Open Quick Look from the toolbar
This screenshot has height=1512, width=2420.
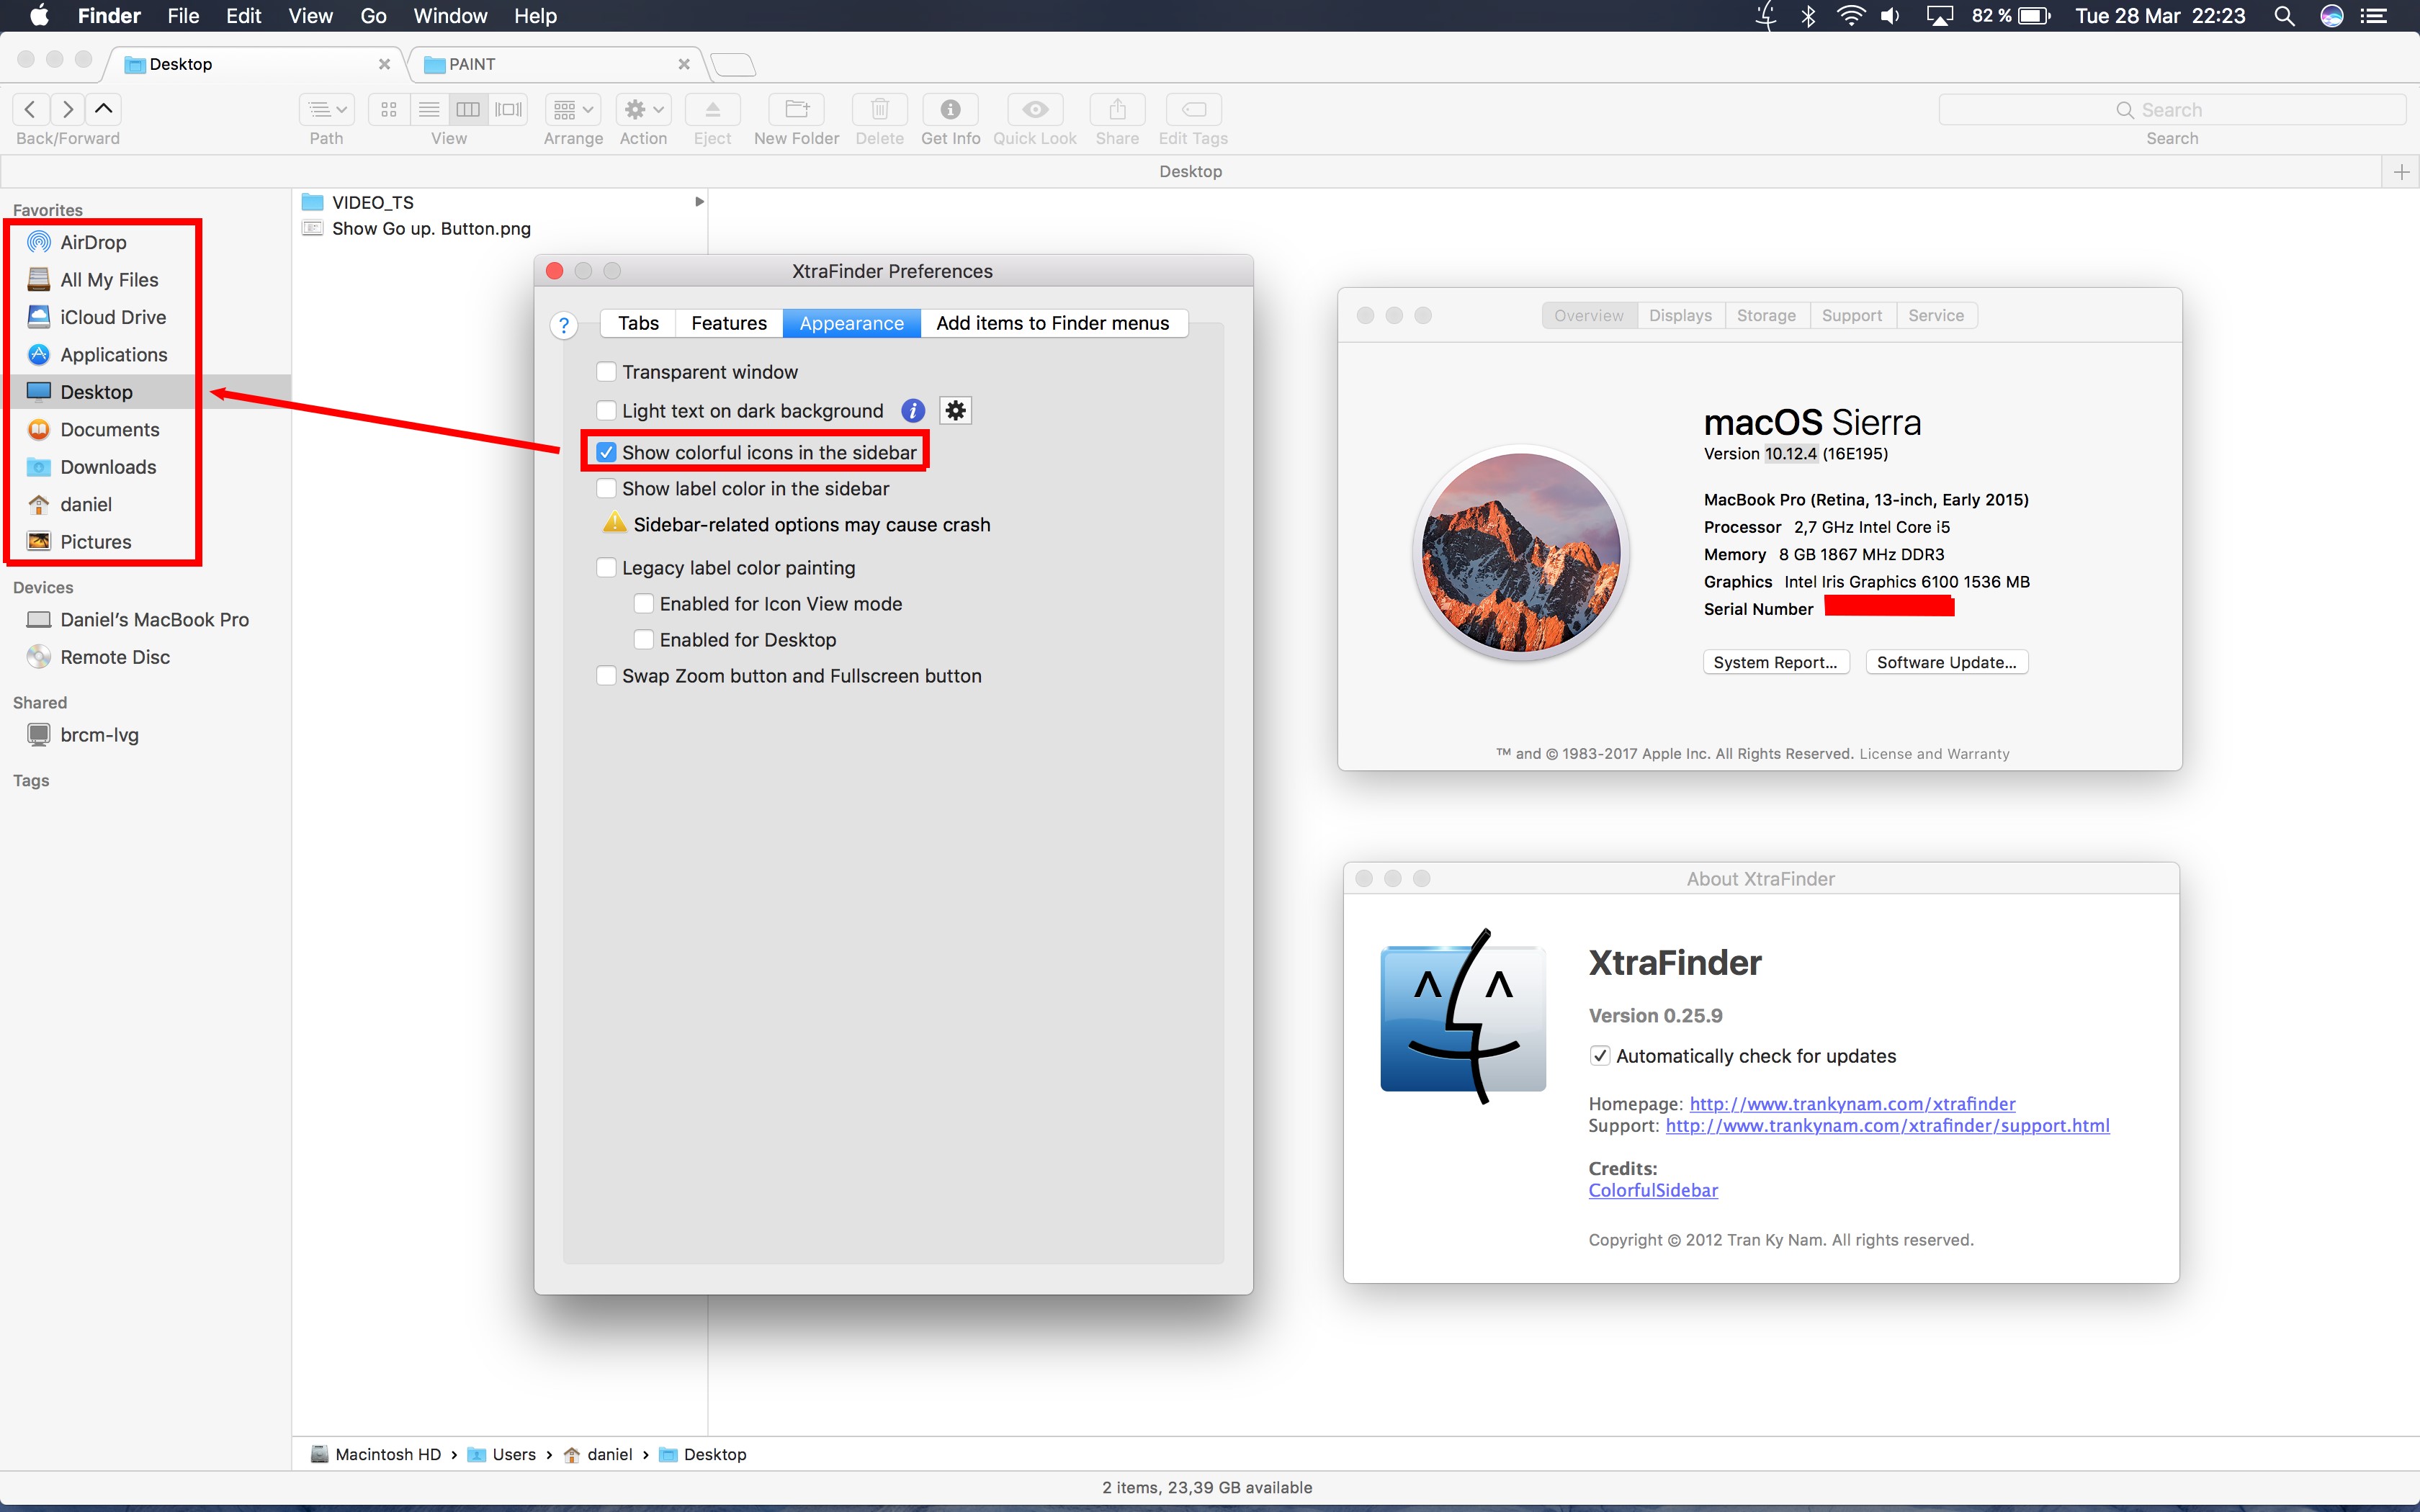click(1034, 109)
